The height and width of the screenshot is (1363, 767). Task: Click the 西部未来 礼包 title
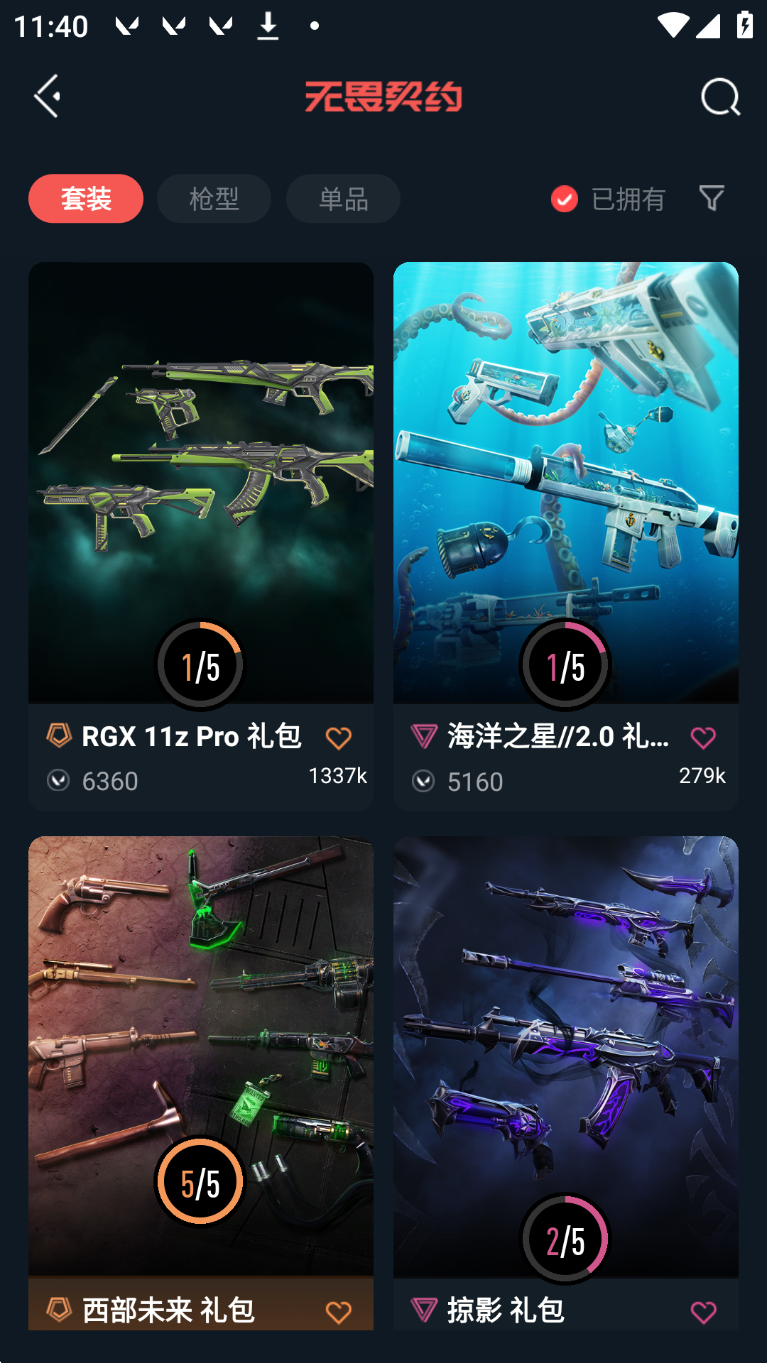[168, 1310]
